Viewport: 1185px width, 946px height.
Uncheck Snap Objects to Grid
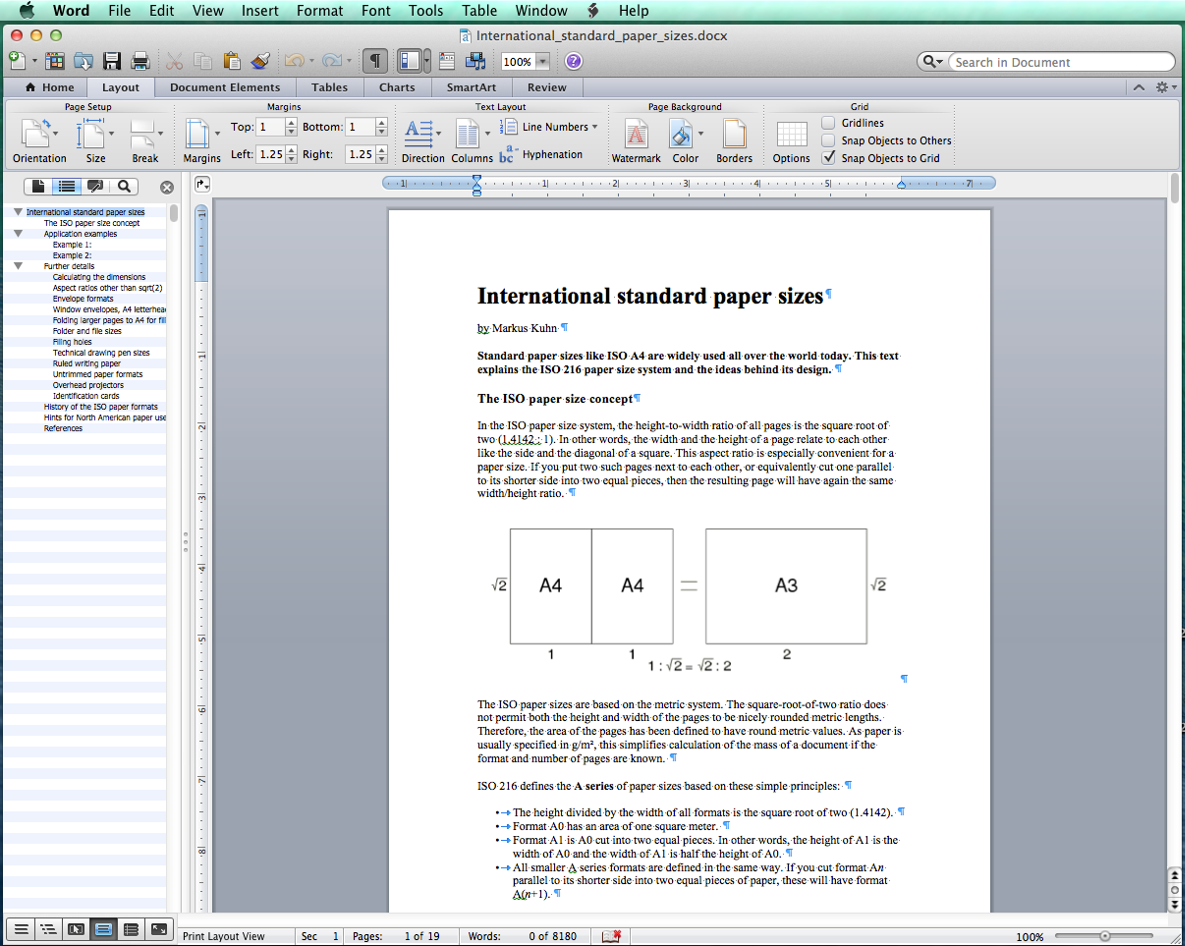(x=828, y=158)
